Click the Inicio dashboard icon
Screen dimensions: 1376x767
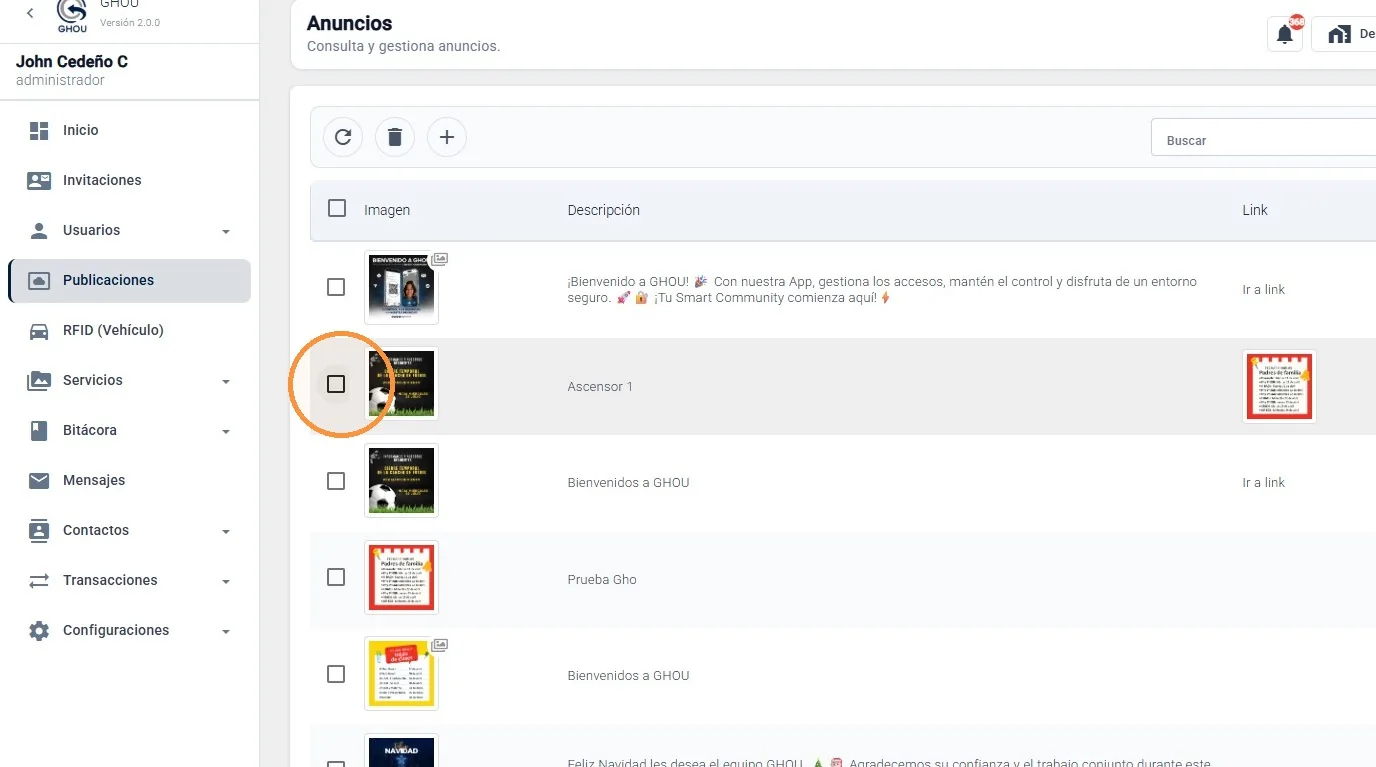[39, 130]
